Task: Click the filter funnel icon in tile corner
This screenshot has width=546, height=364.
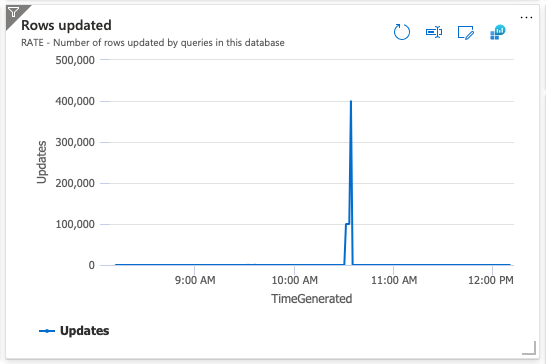Action: click(x=13, y=13)
